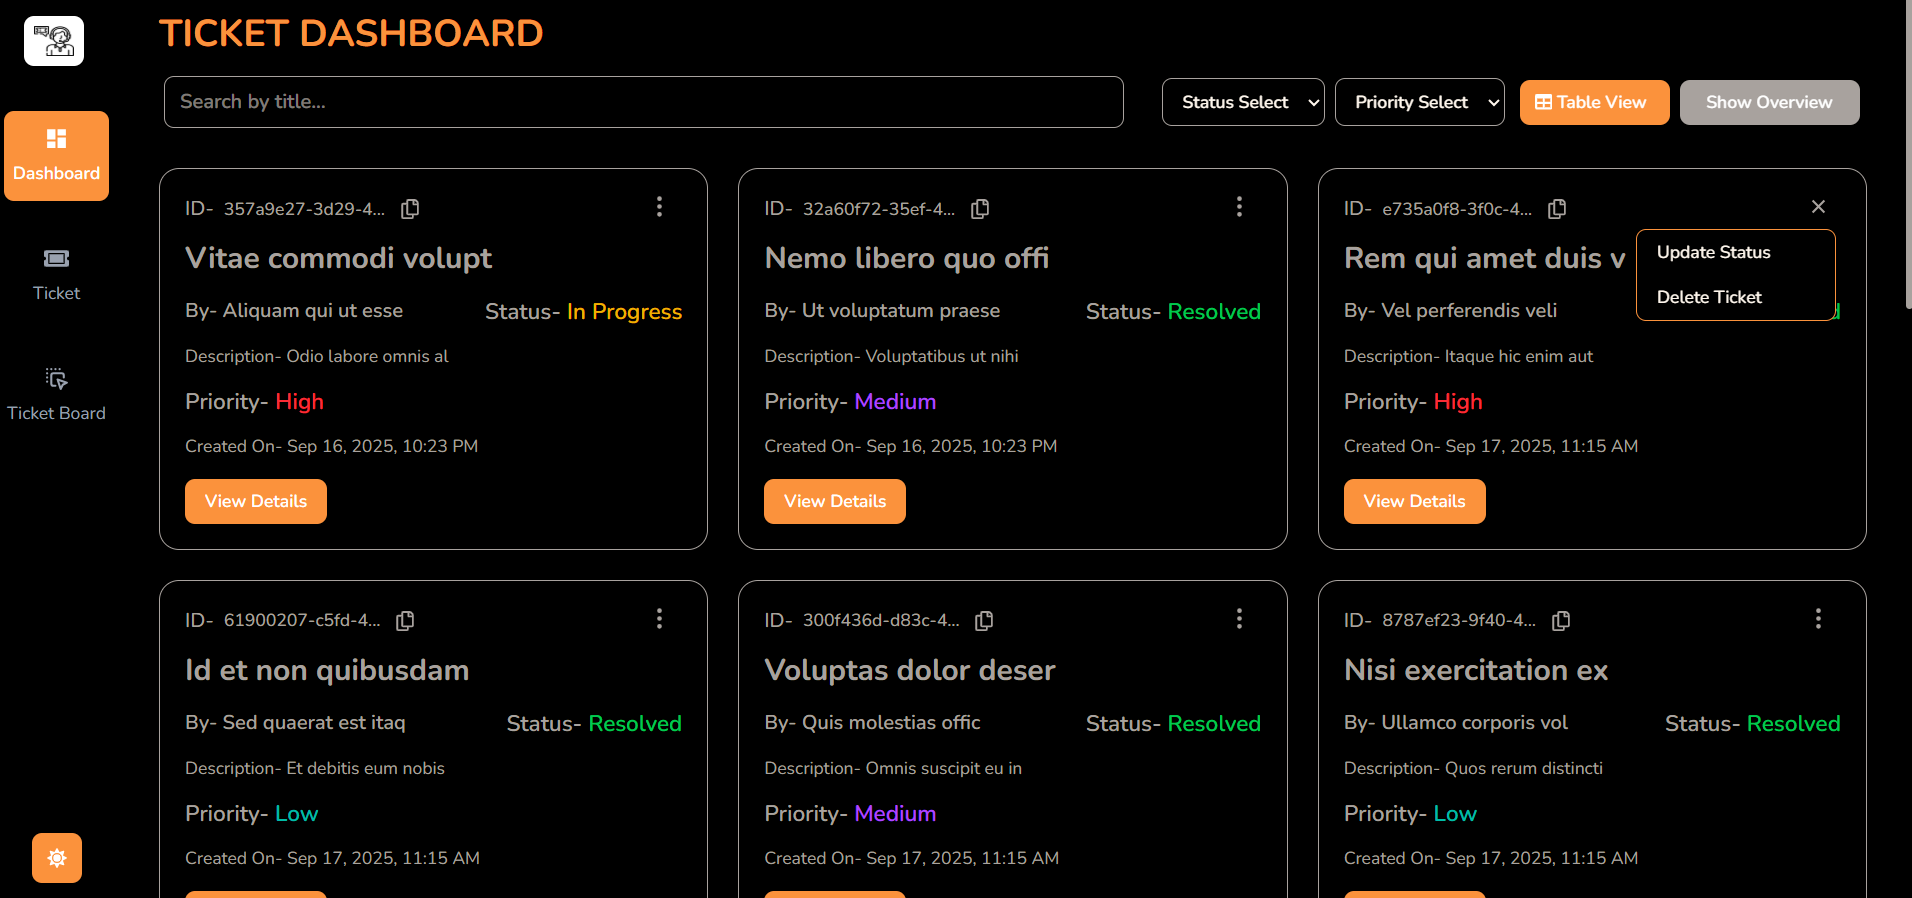View Details of Rem qui amet ticket
1912x898 pixels.
click(1414, 501)
